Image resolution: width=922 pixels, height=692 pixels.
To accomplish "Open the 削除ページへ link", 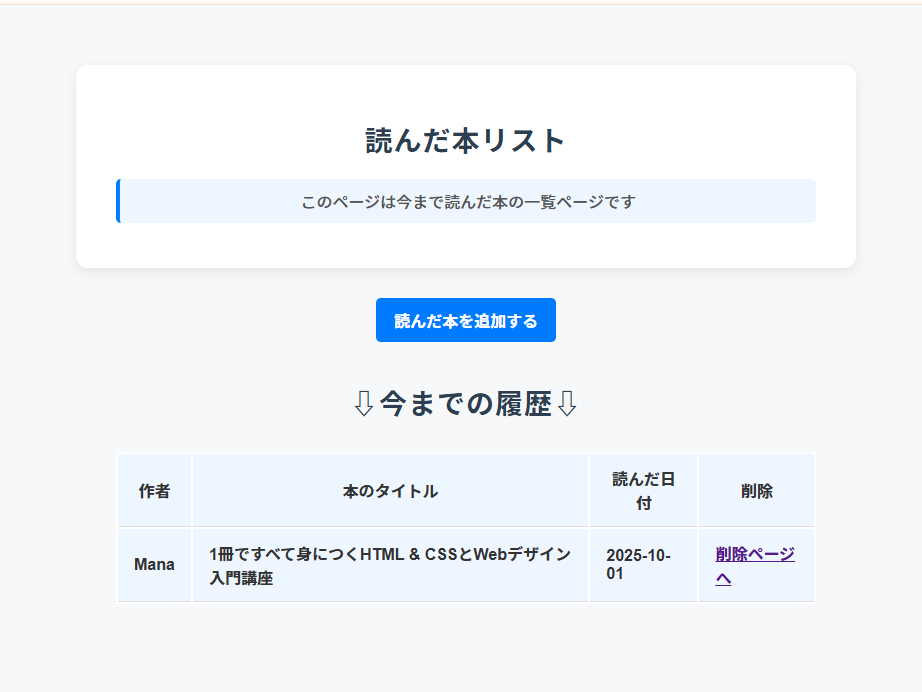I will point(754,555).
